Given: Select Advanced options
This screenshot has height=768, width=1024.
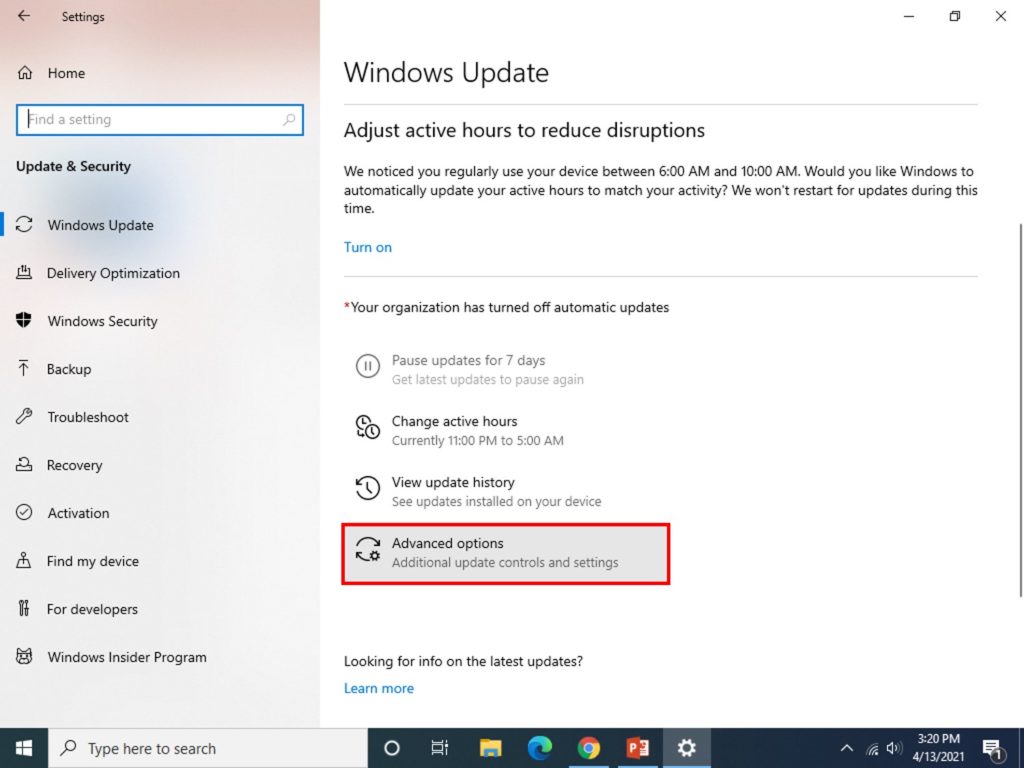Looking at the screenshot, I should click(506, 553).
